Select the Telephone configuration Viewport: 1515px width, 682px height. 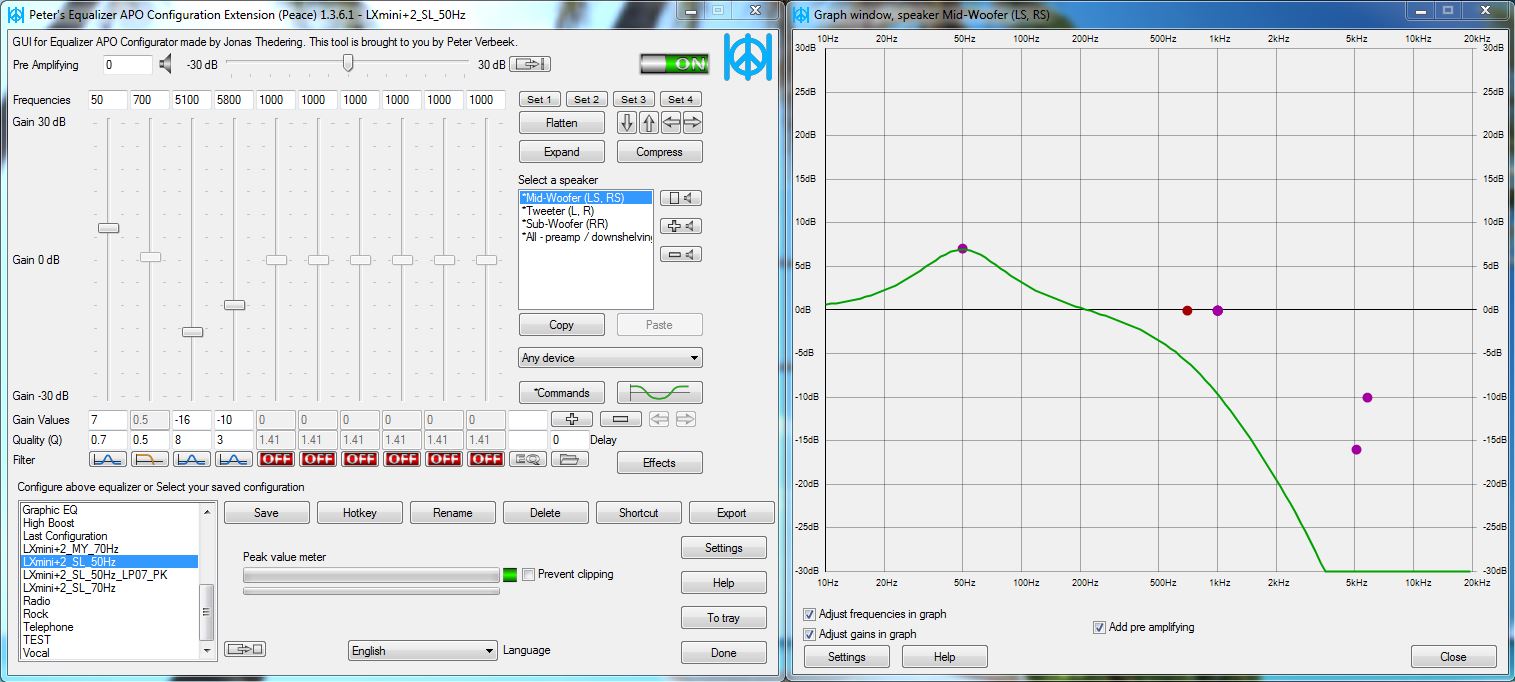tap(110, 627)
